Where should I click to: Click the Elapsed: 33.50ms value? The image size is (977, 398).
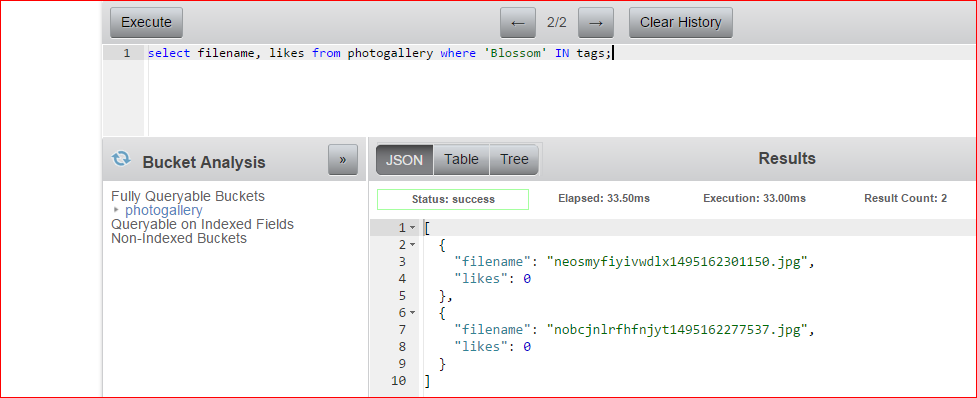[x=604, y=199]
